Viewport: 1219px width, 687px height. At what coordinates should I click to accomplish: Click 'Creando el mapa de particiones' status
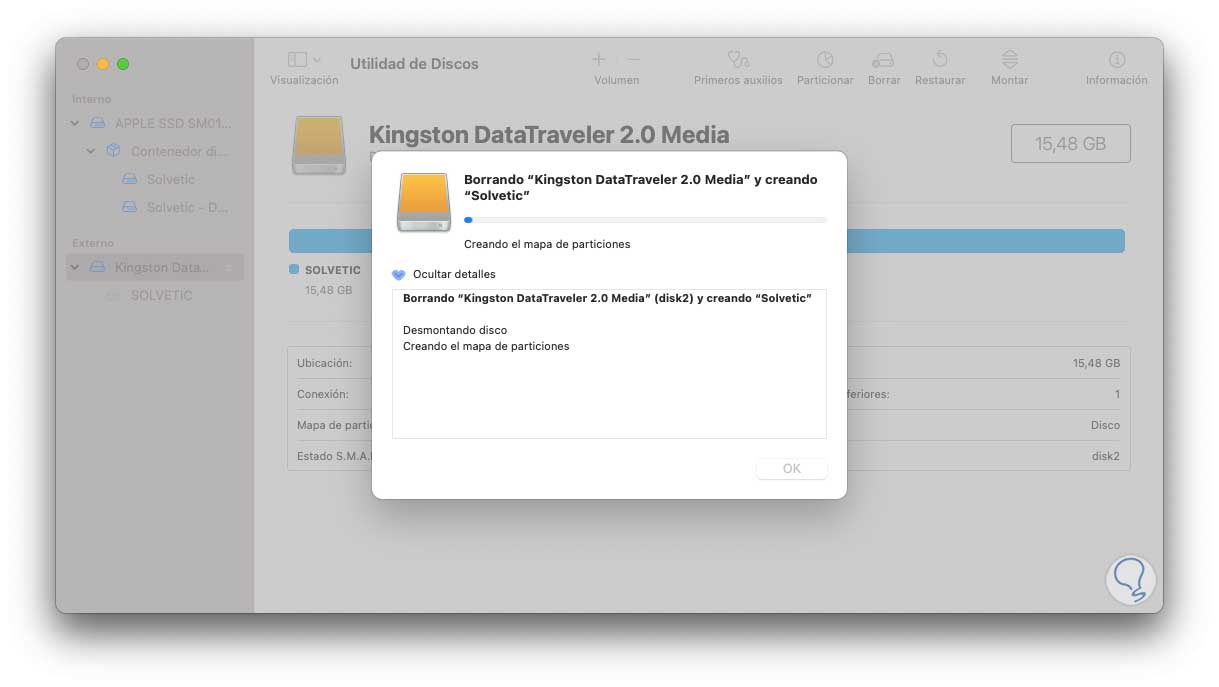547,244
